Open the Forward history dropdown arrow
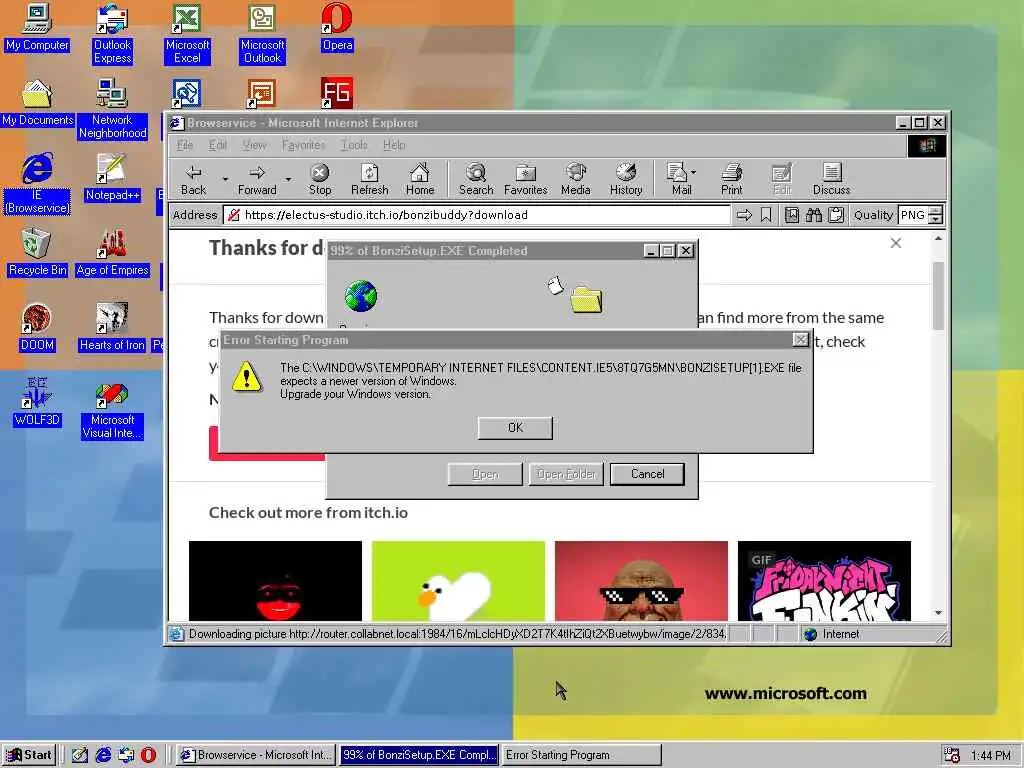Image resolution: width=1024 pixels, height=768 pixels. coord(288,179)
